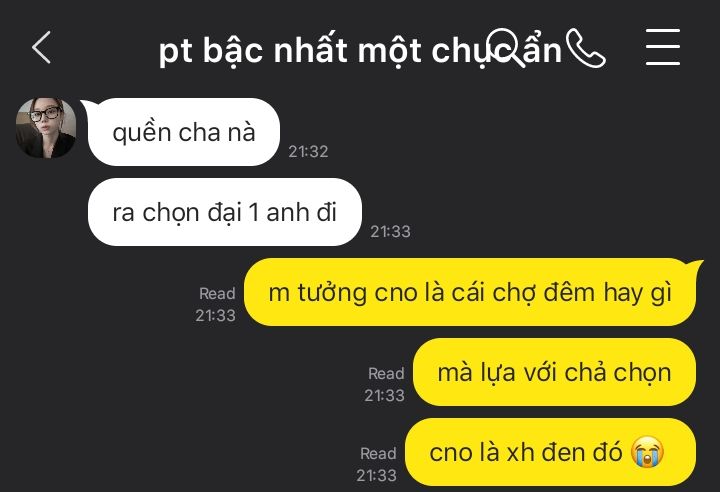Click 21:33 time left of "xh đen" message
Image resolution: width=720 pixels, height=492 pixels.
click(377, 475)
